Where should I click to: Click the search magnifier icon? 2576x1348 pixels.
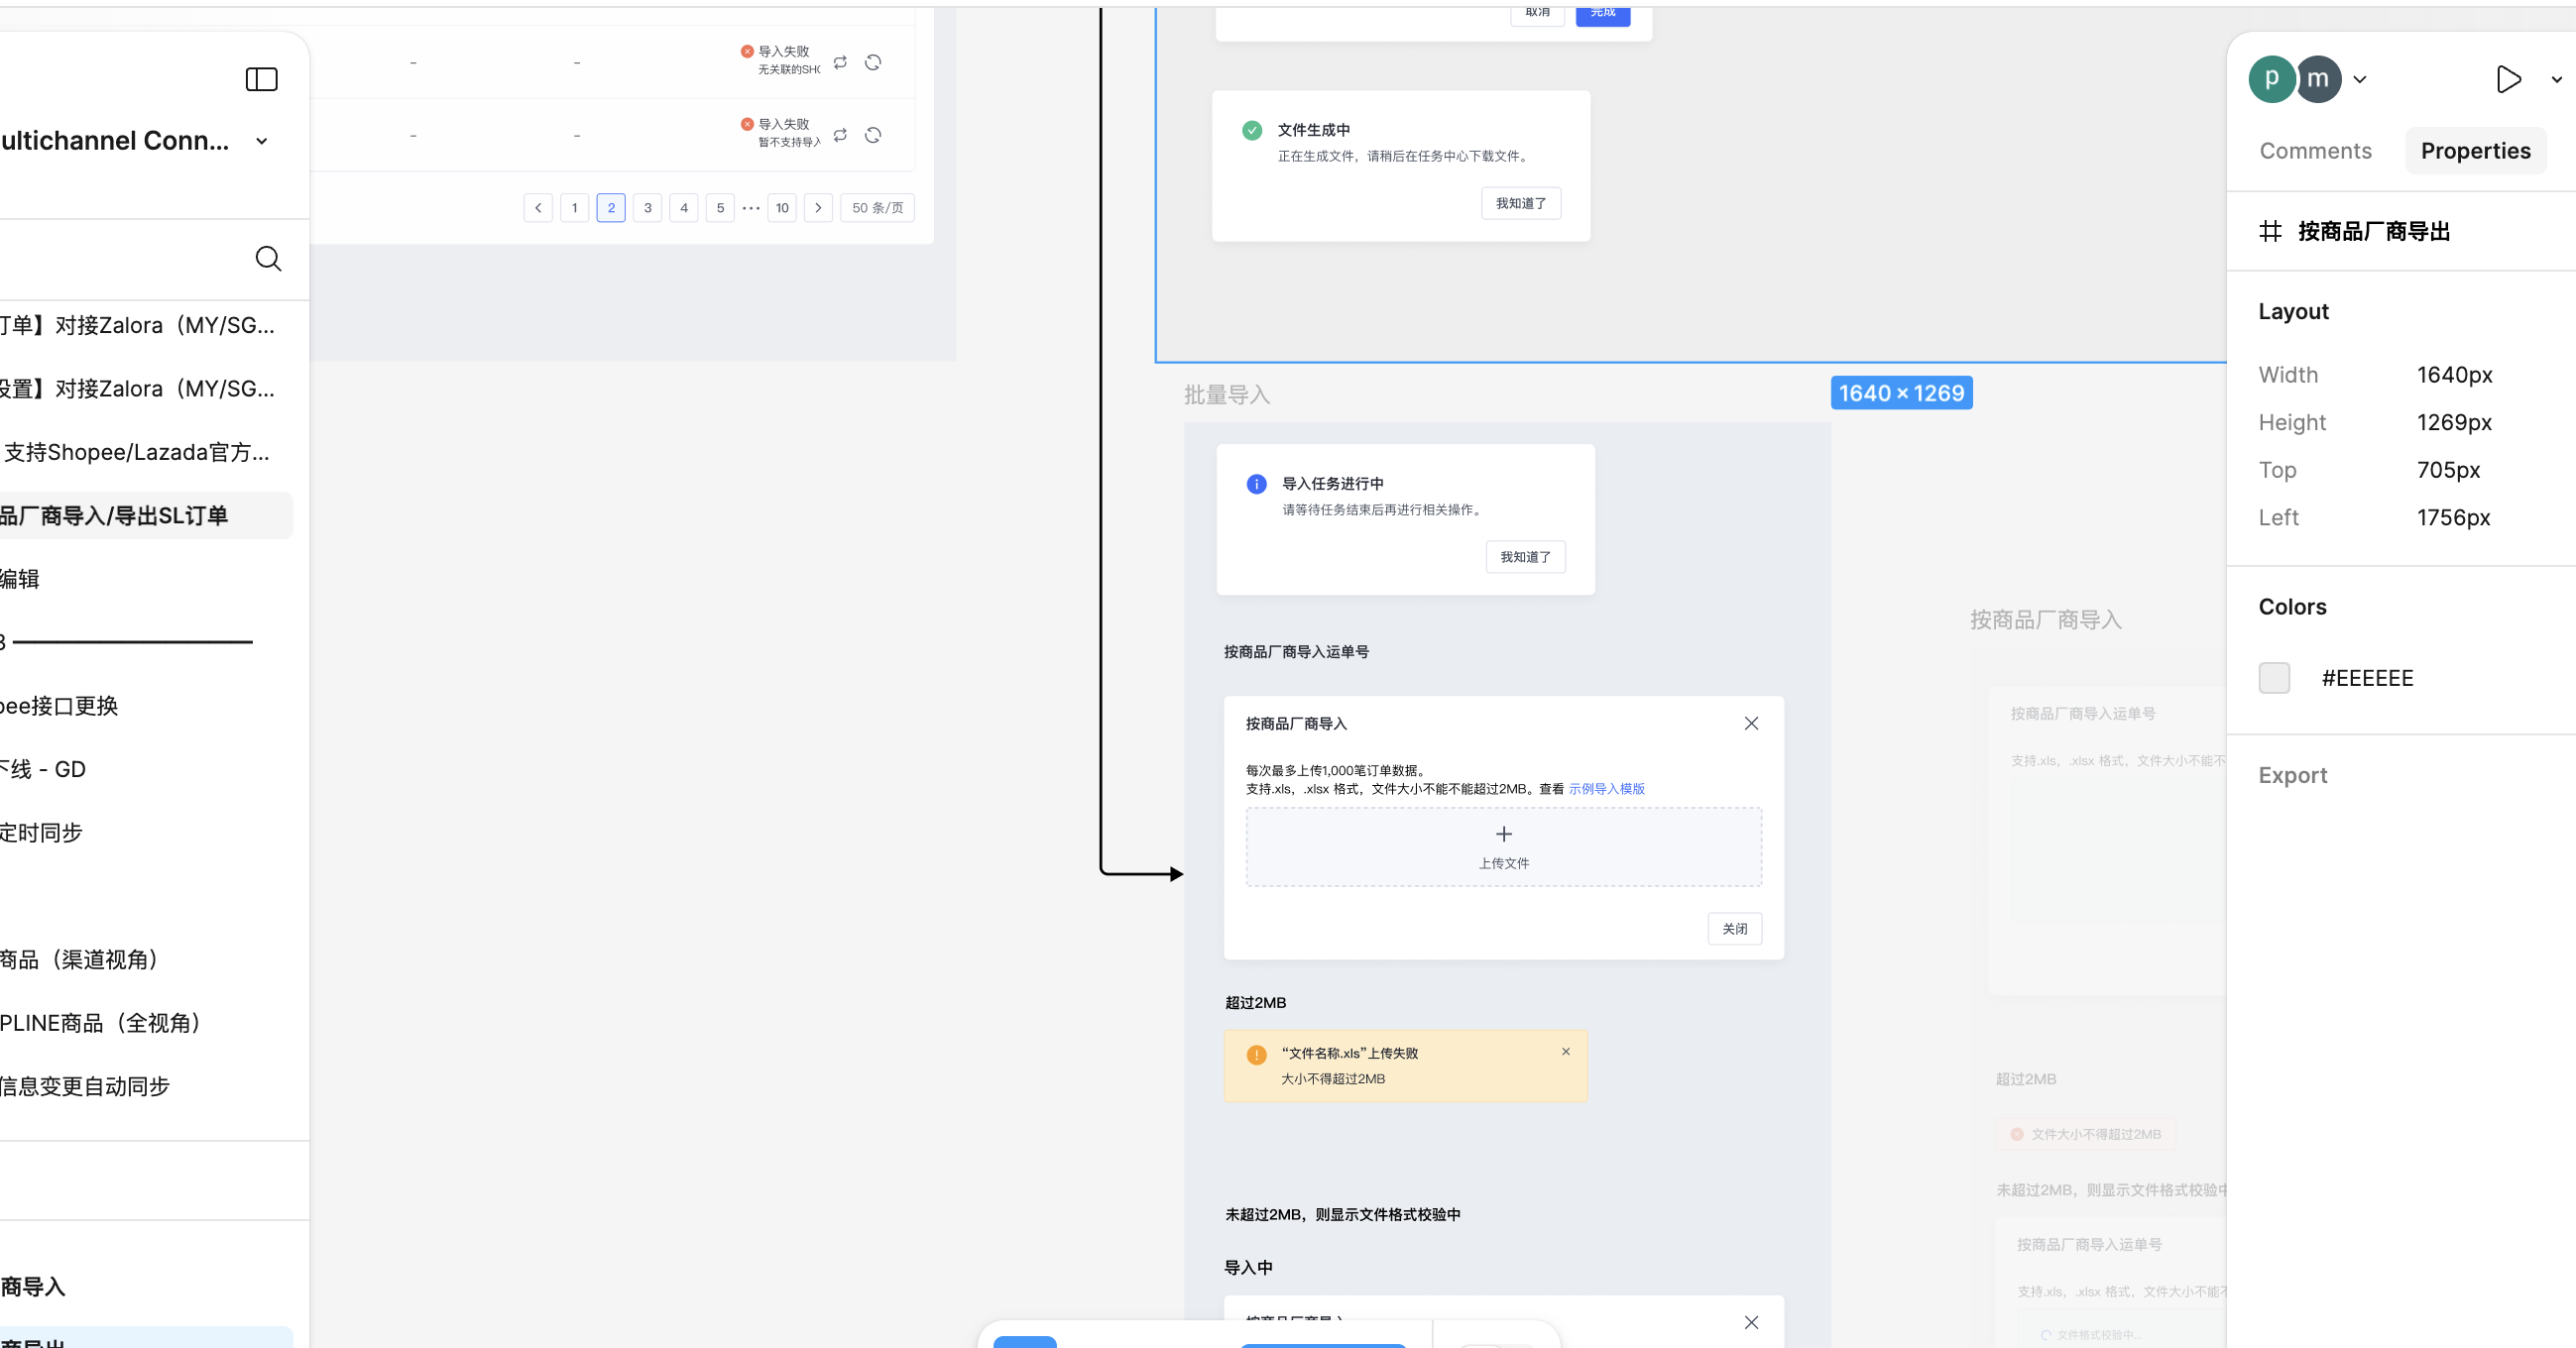coord(268,259)
